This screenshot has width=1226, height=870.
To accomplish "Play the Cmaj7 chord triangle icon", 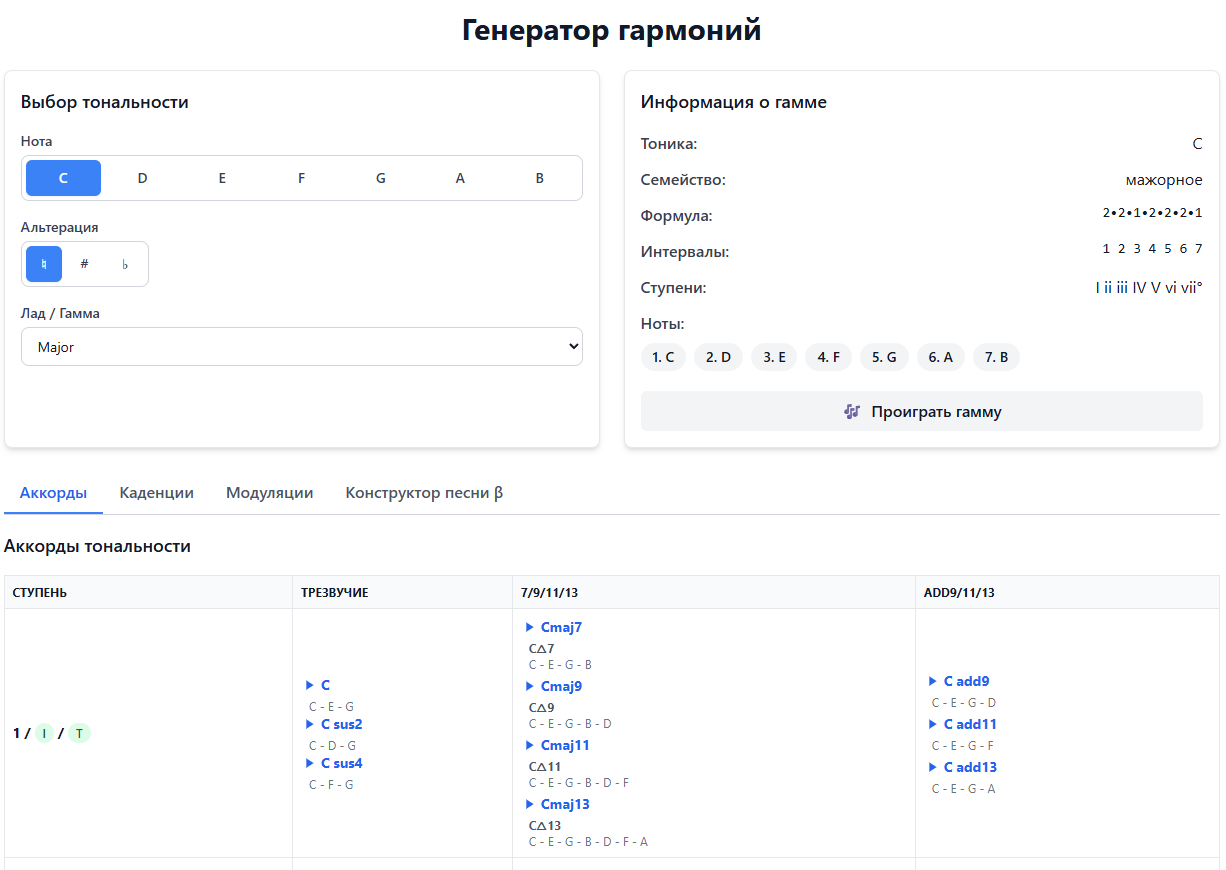I will [530, 628].
